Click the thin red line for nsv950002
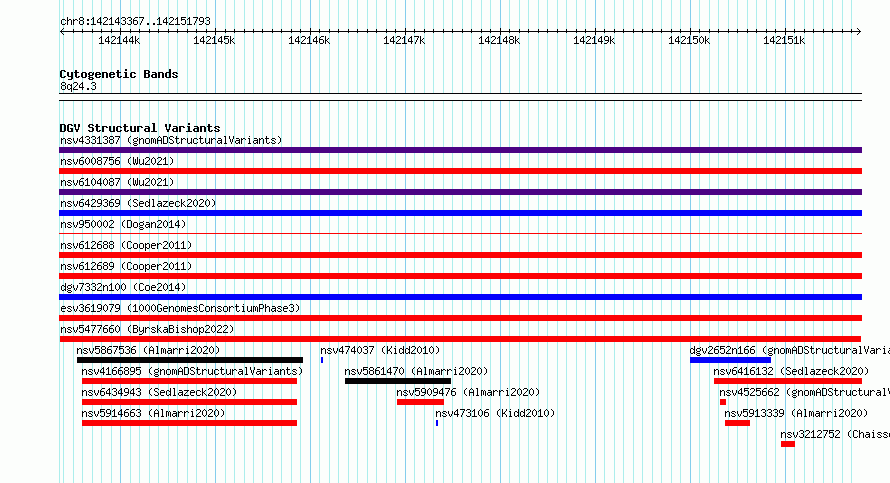The height and width of the screenshot is (483, 890). point(460,233)
